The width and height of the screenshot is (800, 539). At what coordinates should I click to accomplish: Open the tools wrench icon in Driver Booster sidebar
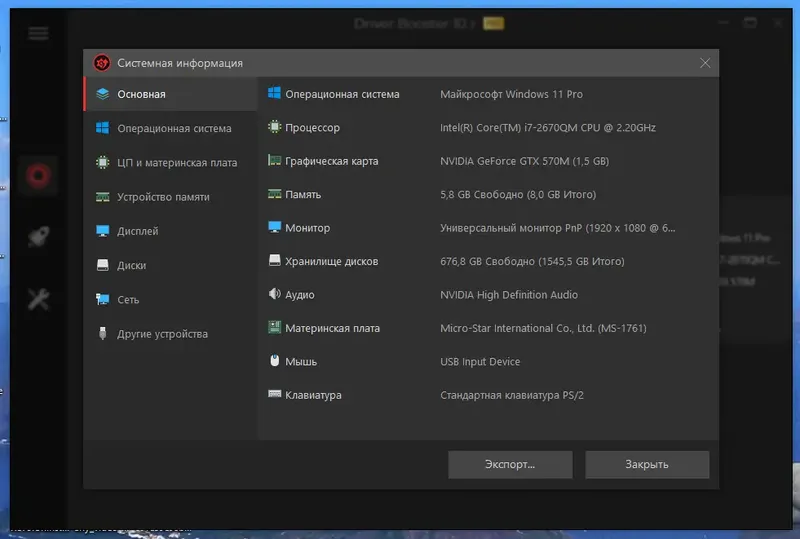(x=38, y=300)
